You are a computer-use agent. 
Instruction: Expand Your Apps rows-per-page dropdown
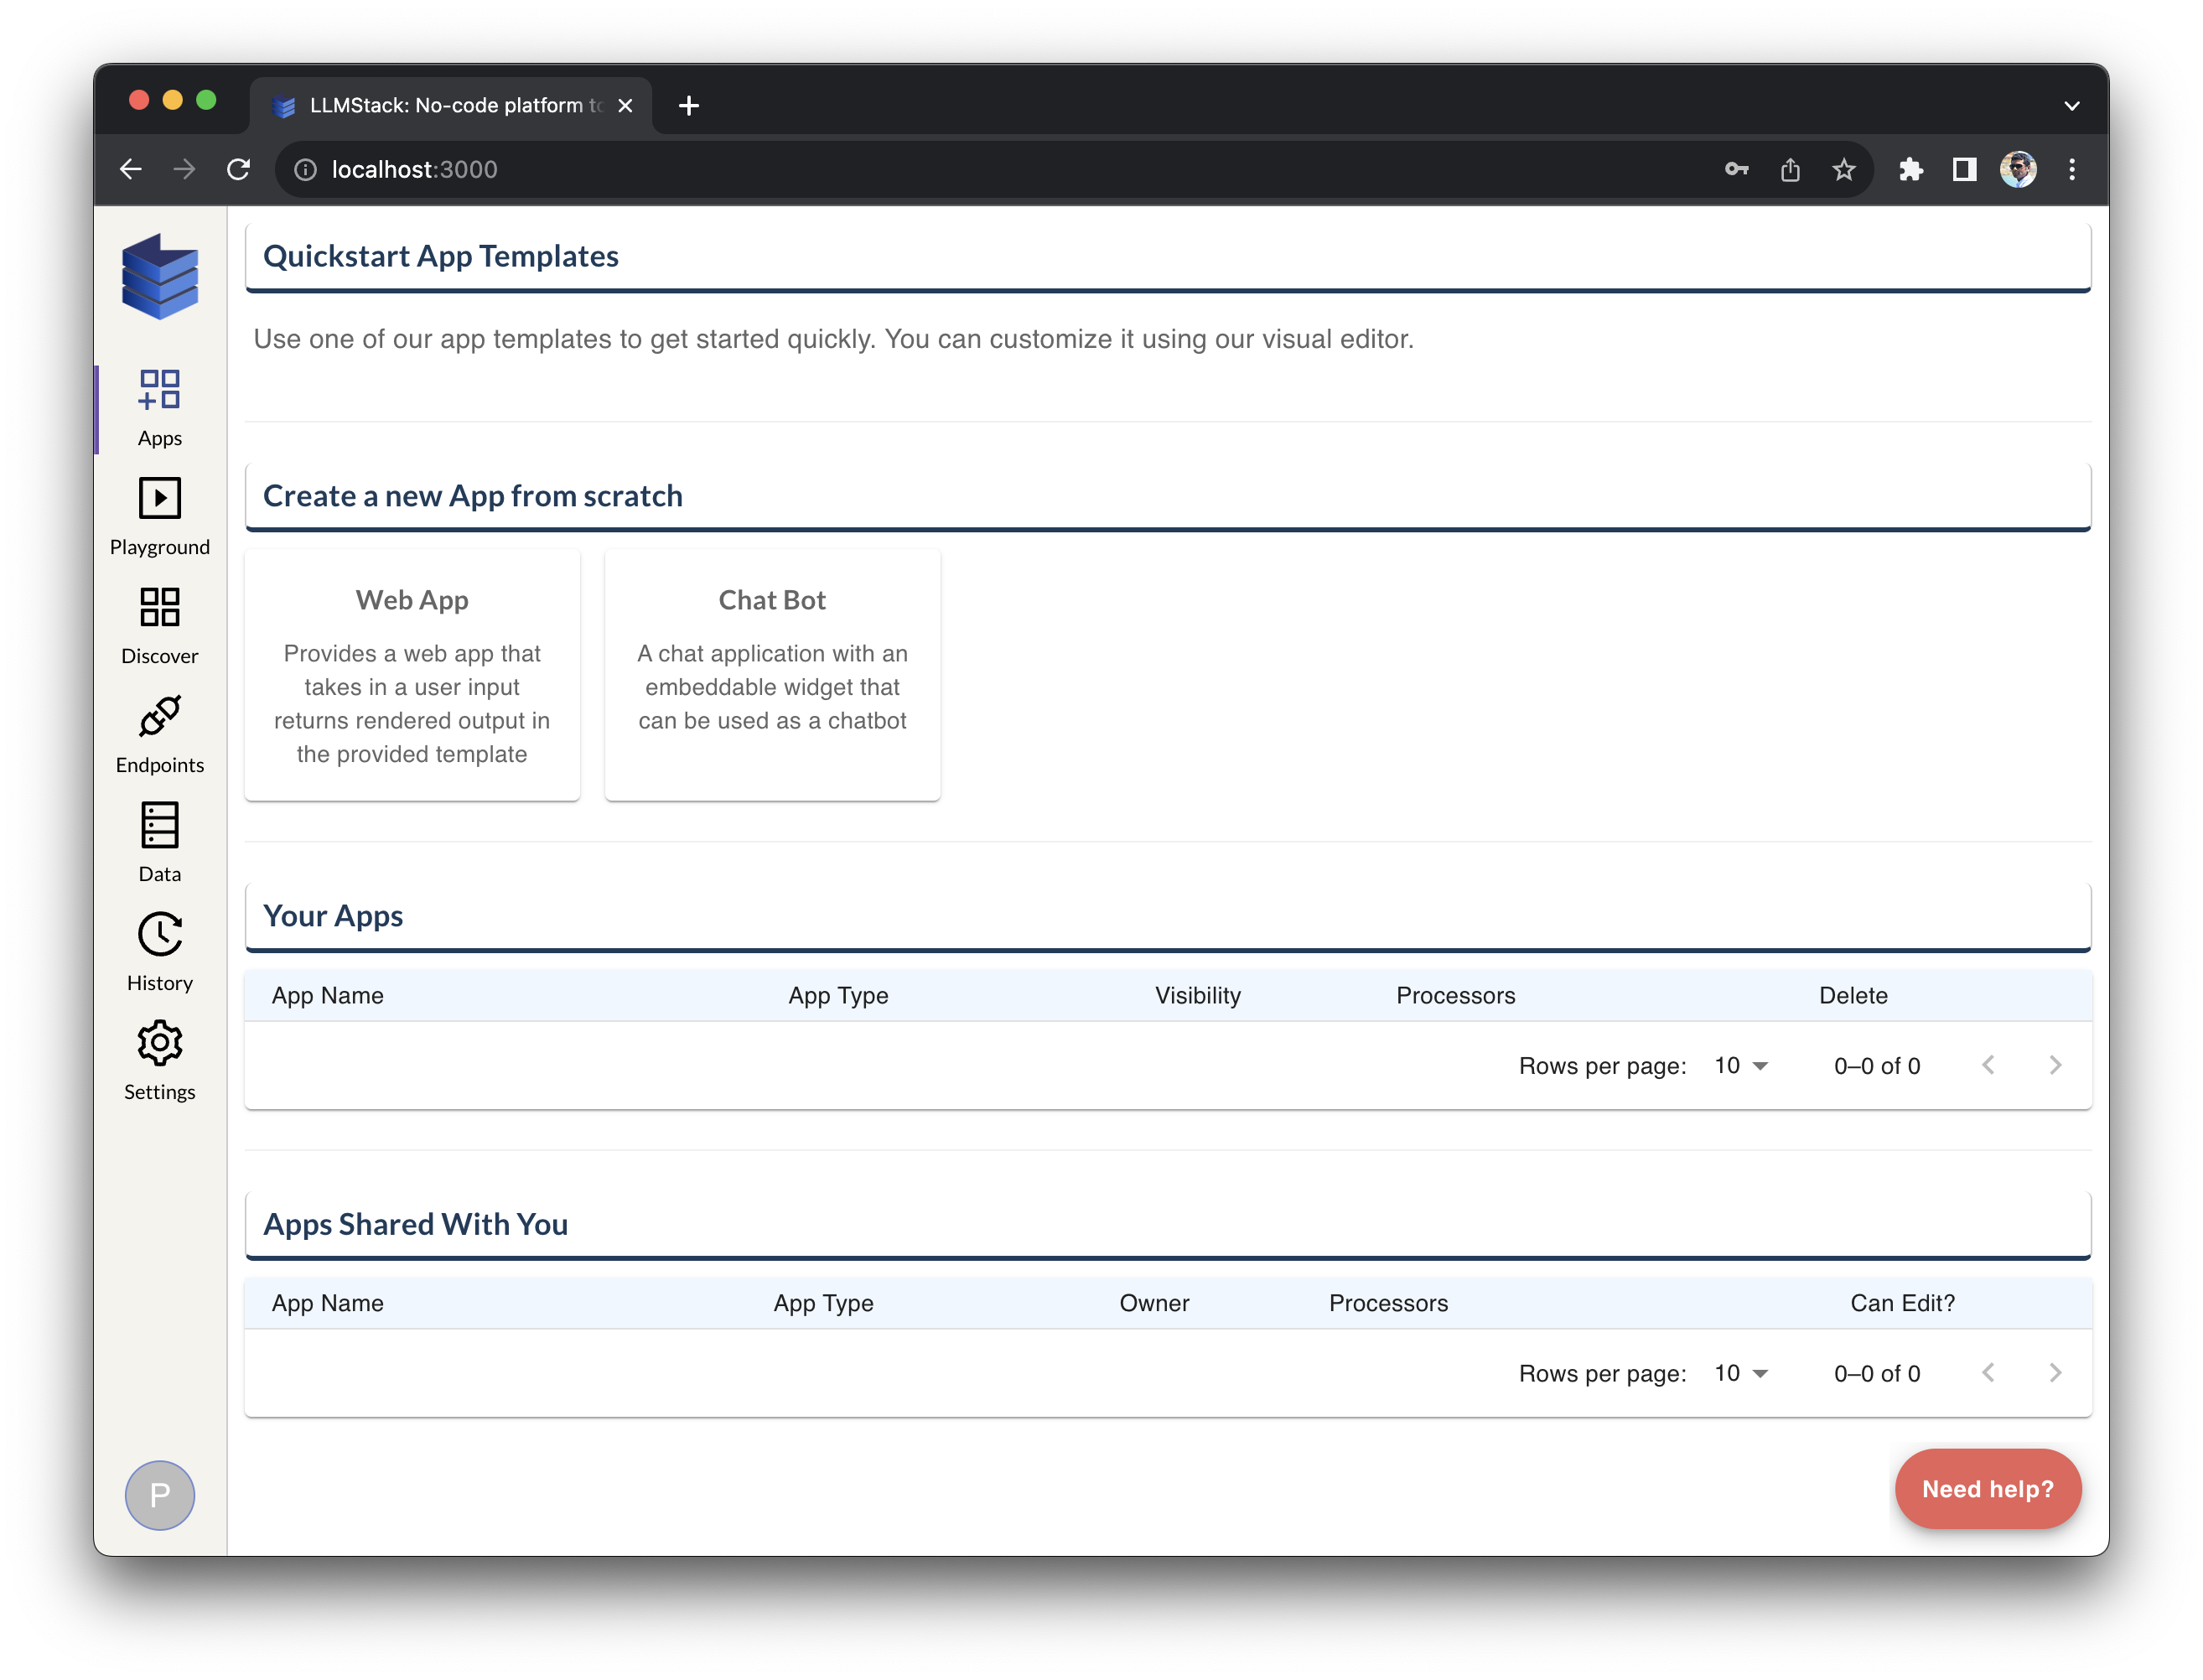(x=1741, y=1066)
